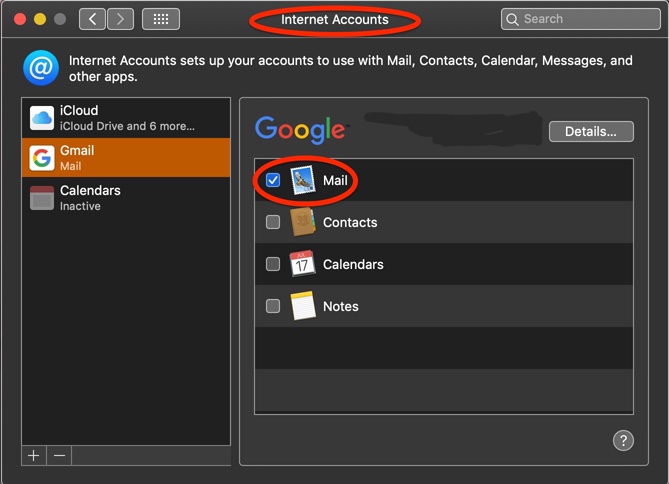Close the window with red button
This screenshot has height=484, width=669.
20,19
